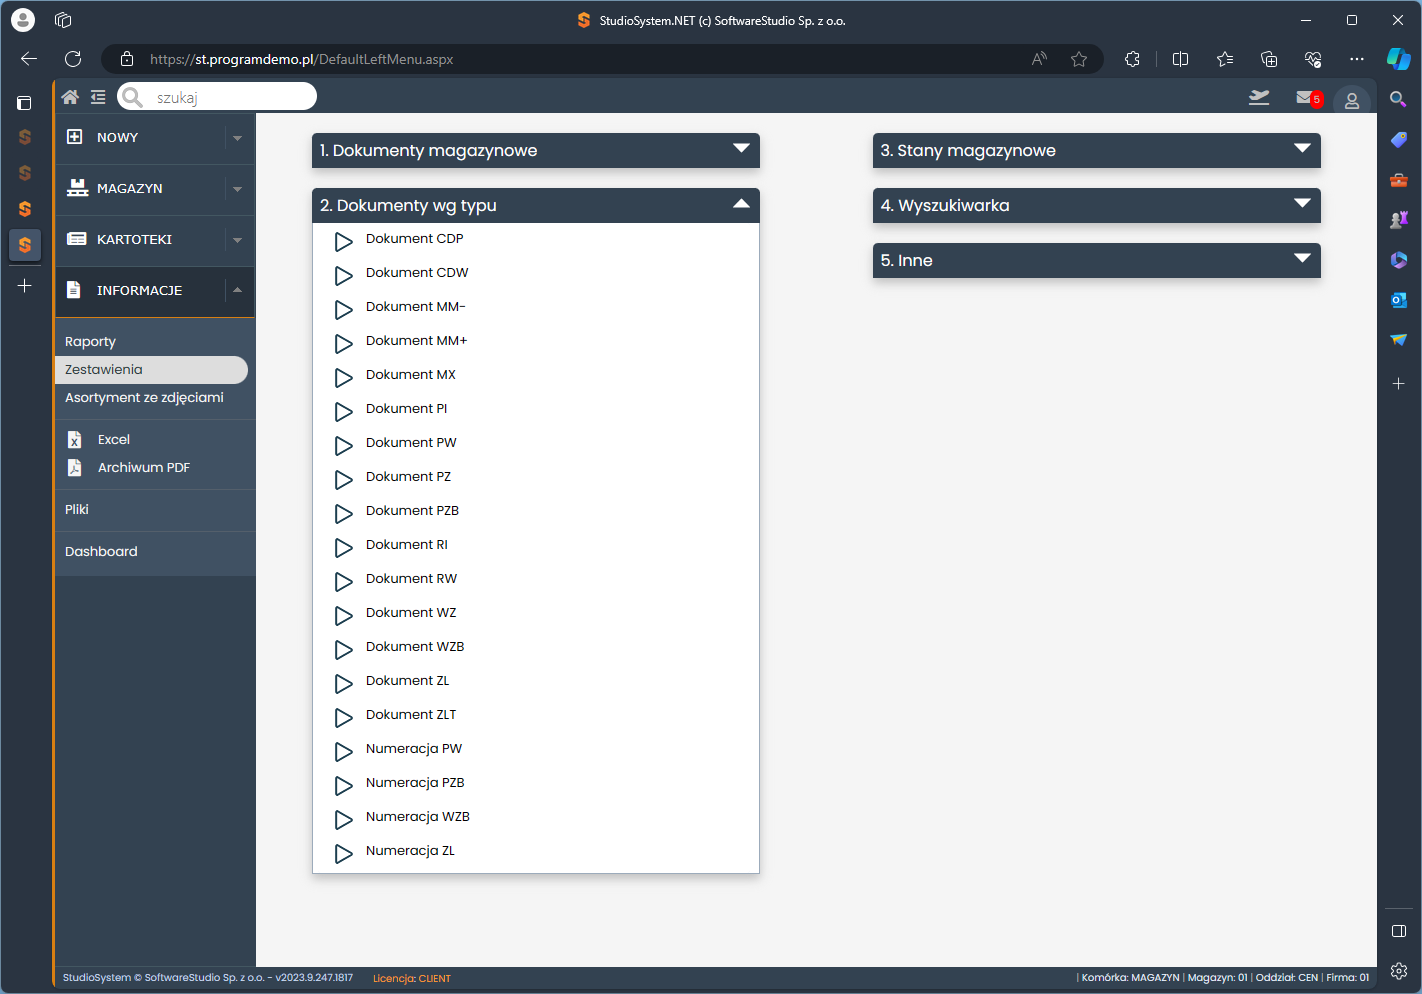Open sidebar settings gear icon
The image size is (1422, 994).
pyautogui.click(x=1399, y=971)
